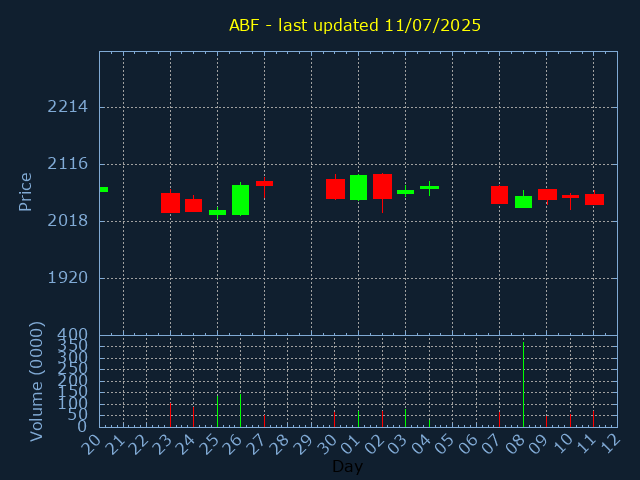640x480 pixels.
Task: Select the 2116 price axis label
Action: tap(68, 164)
